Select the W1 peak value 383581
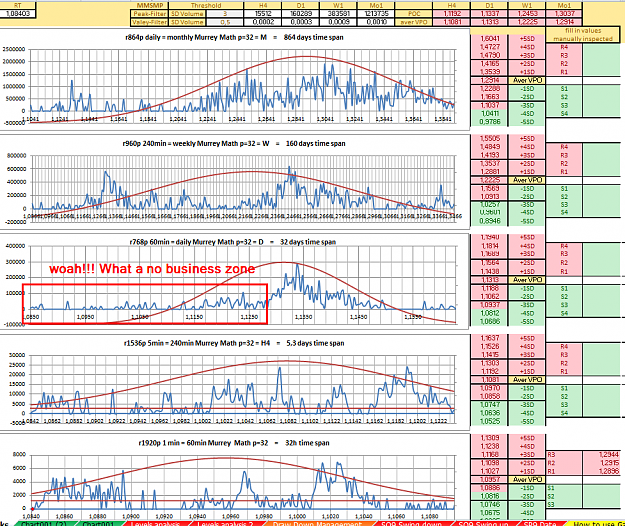The height and width of the screenshot is (526, 625). 338,14
